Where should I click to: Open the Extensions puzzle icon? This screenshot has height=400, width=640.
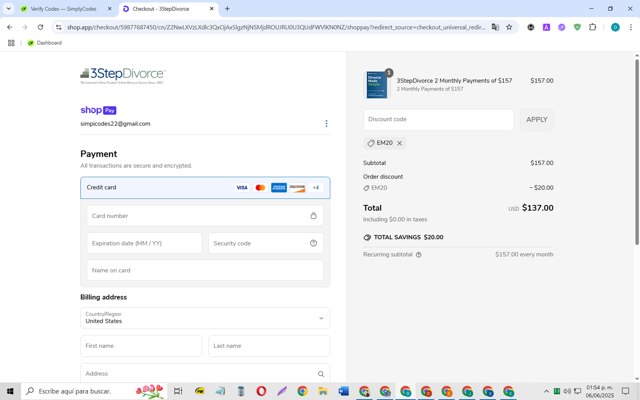coord(592,27)
